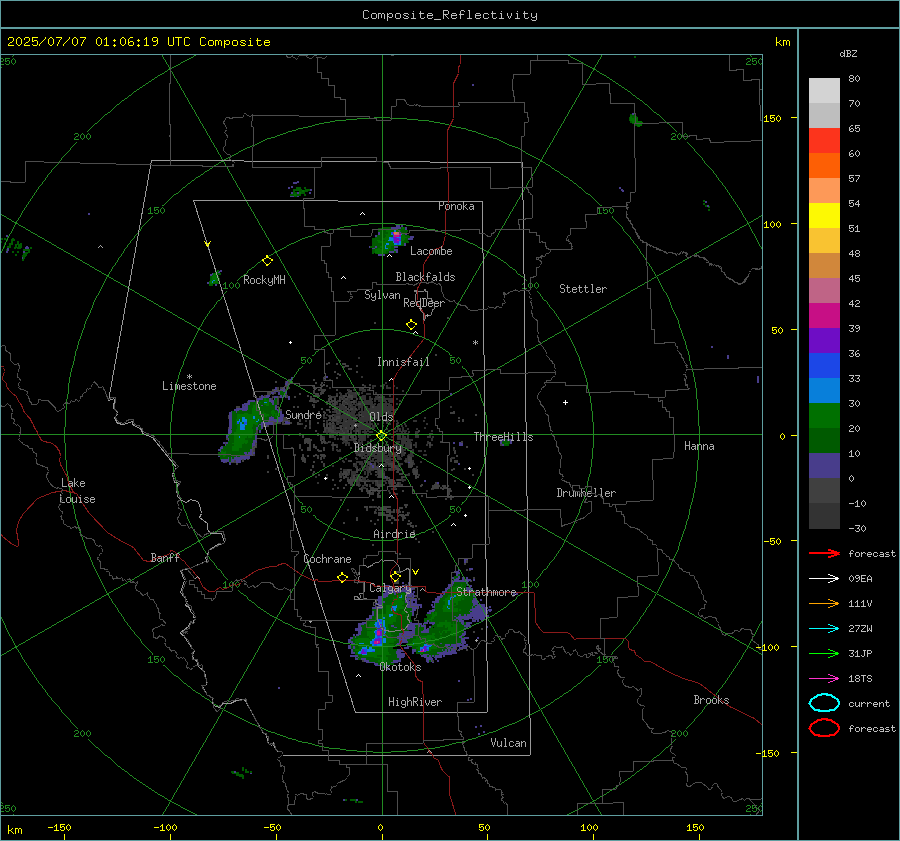Click the Ponoka city label
The width and height of the screenshot is (900, 841).
click(x=456, y=206)
